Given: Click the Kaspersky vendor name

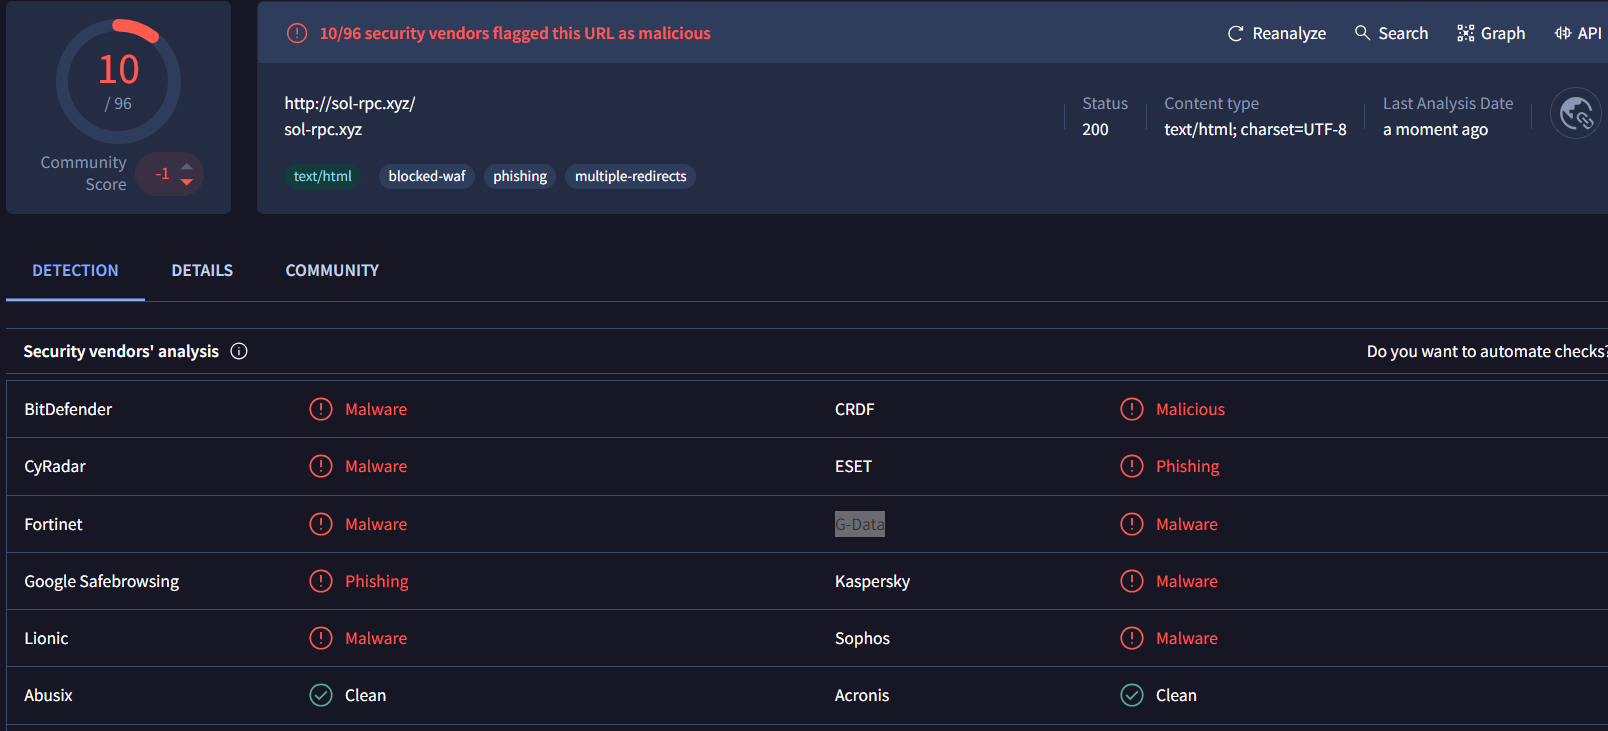Looking at the screenshot, I should tap(872, 581).
